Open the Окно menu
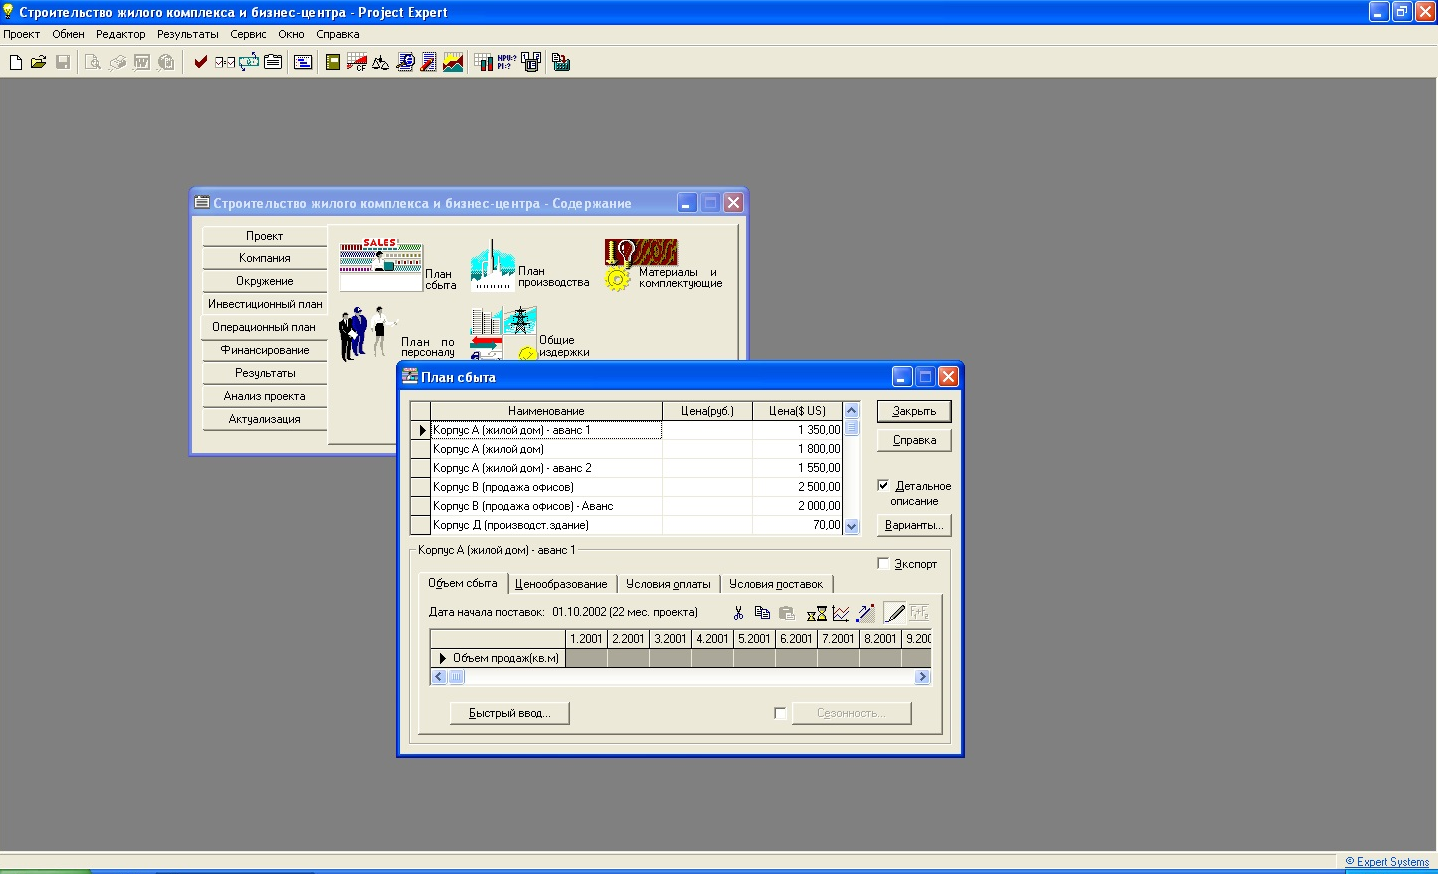Screen dimensions: 1438x874 tap(291, 34)
